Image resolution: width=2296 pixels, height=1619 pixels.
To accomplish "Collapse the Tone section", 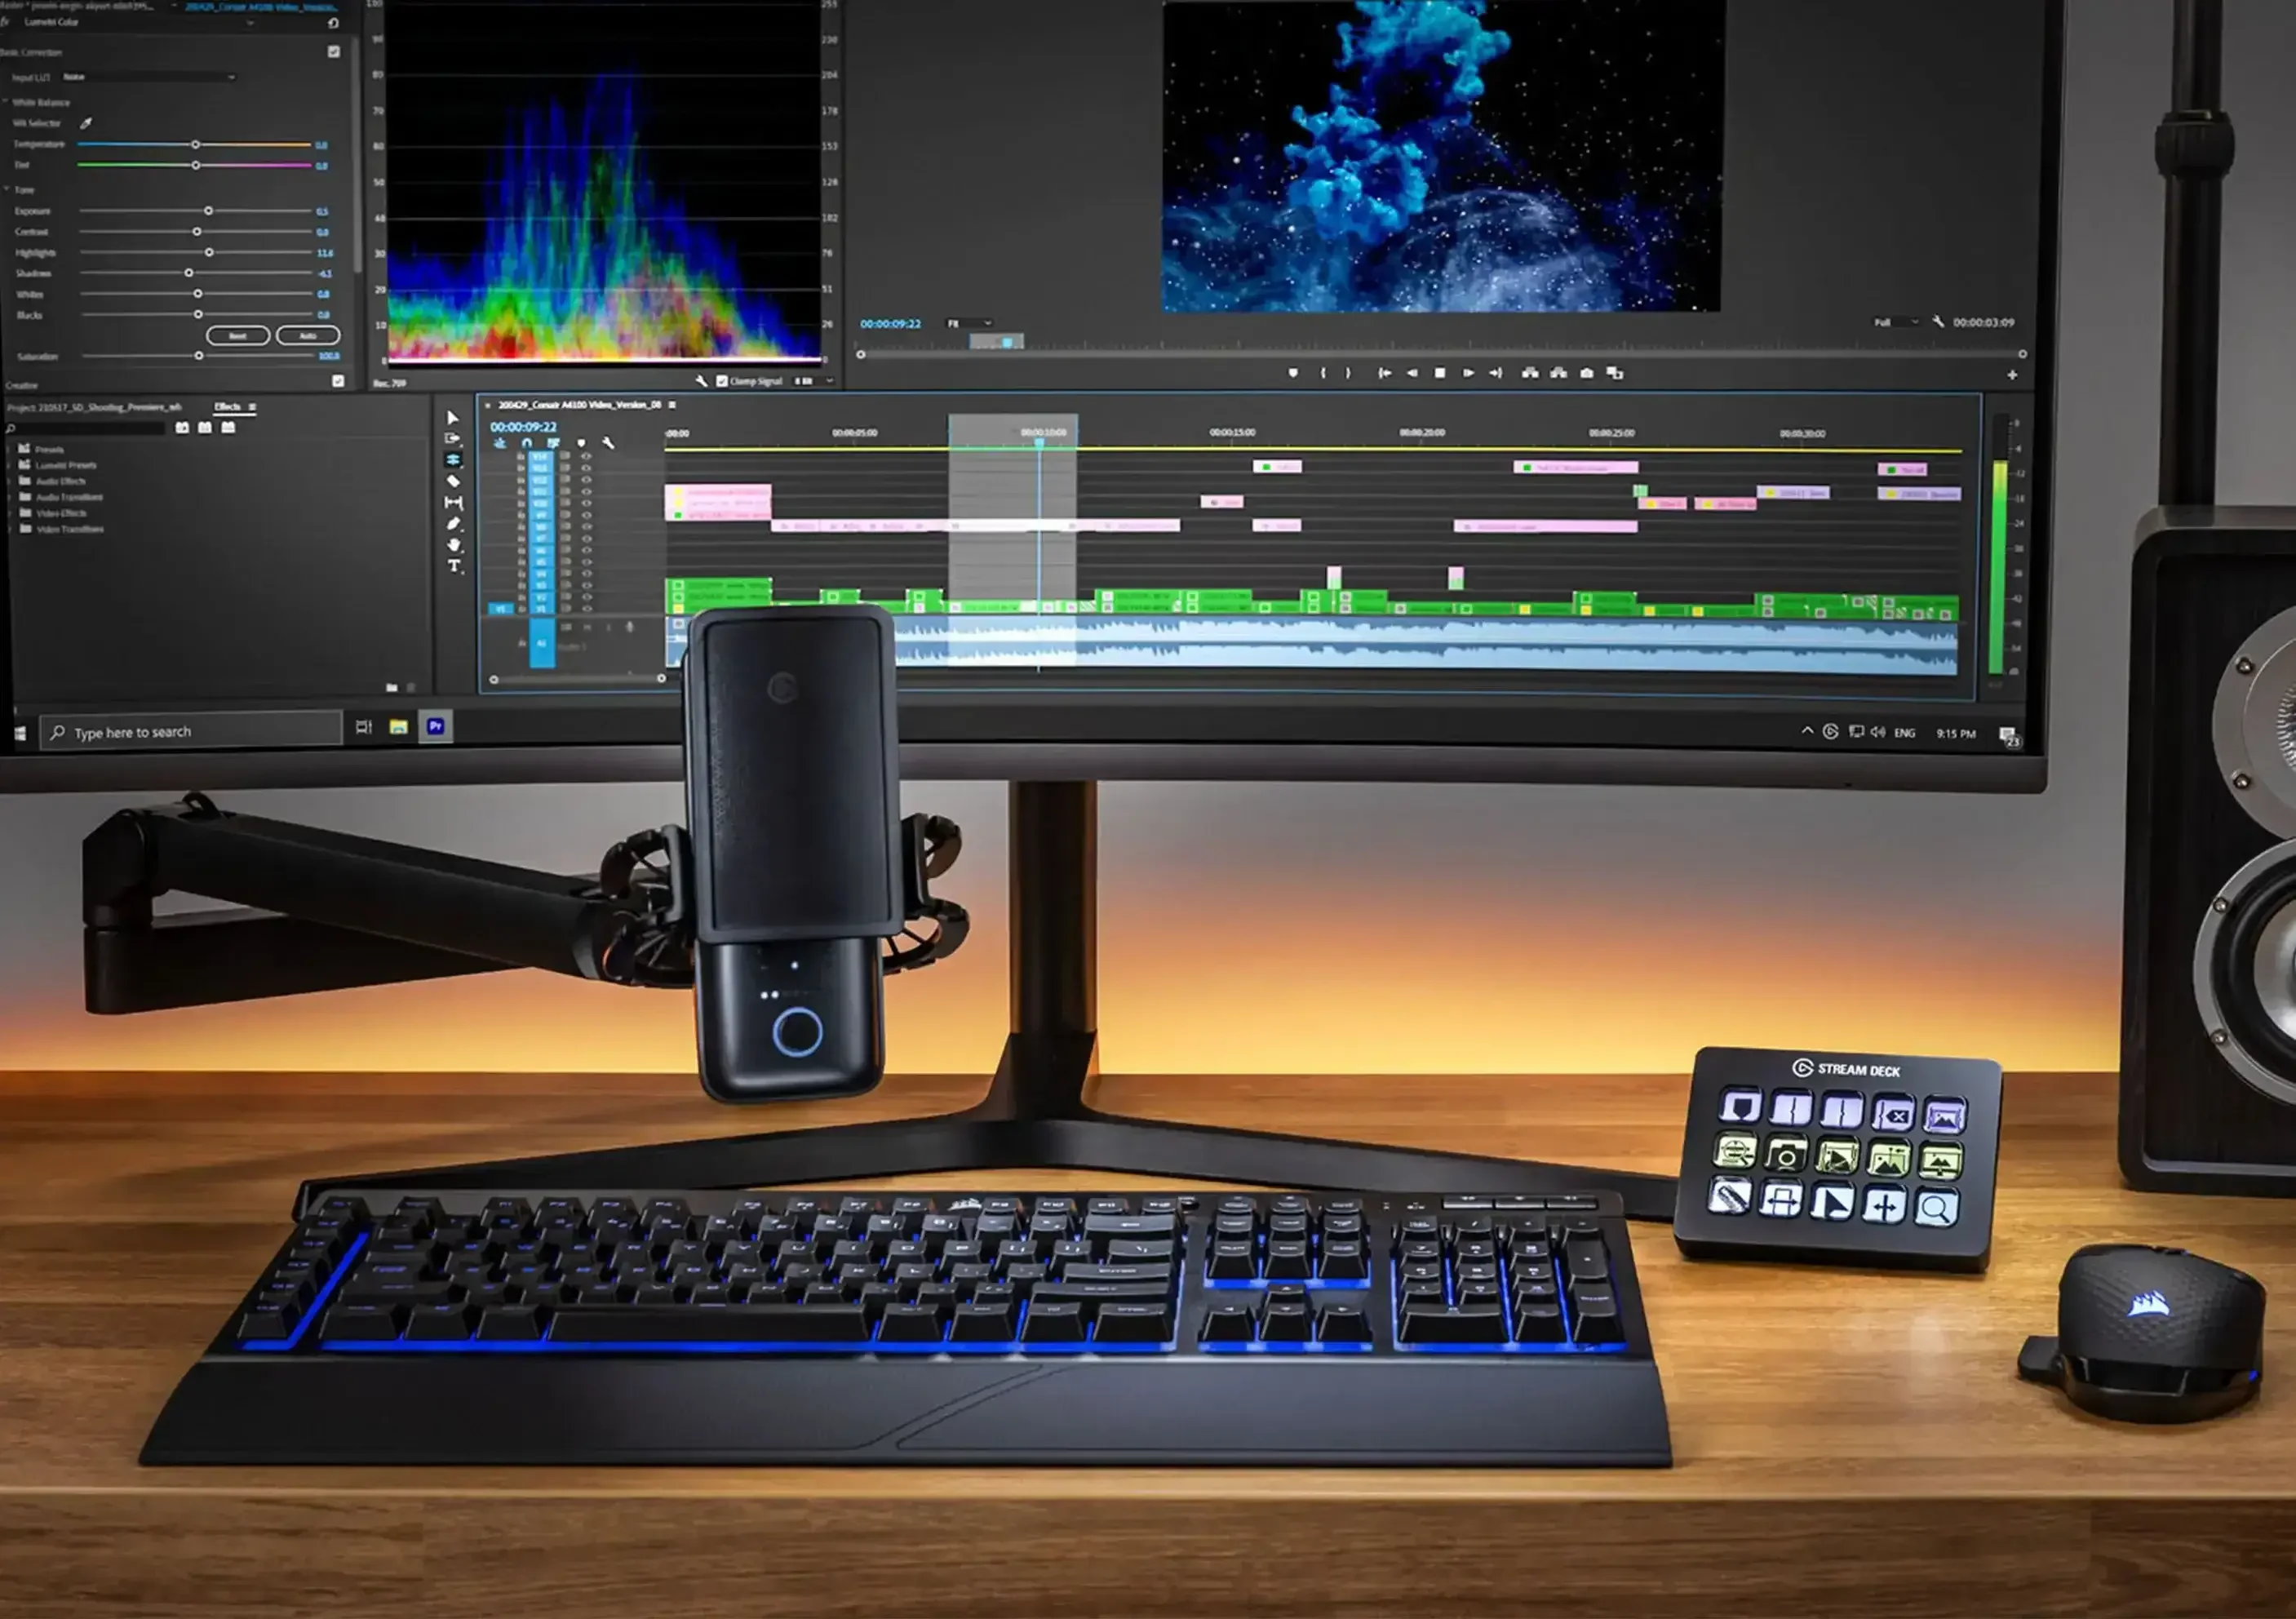I will [6, 188].
